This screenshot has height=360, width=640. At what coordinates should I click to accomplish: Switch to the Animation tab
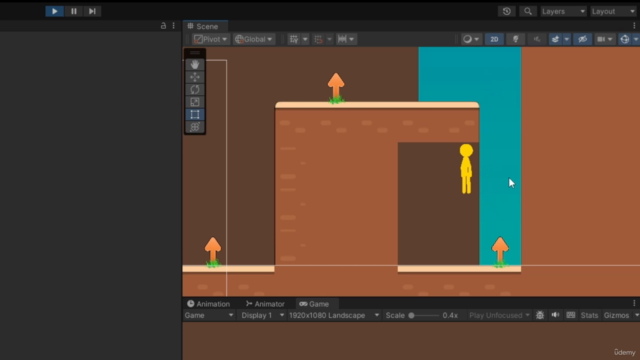tap(209, 304)
